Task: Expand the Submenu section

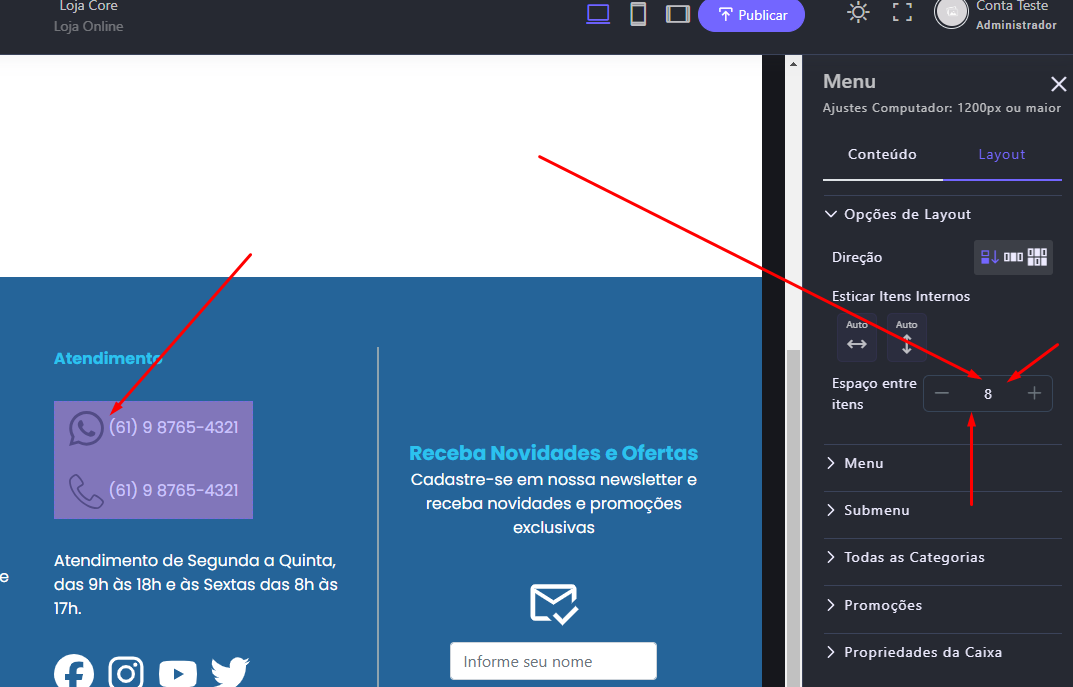Action: tap(876, 510)
